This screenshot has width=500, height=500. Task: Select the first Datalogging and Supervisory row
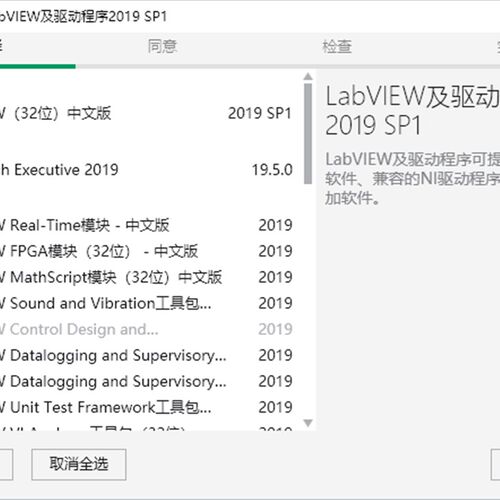click(147, 355)
